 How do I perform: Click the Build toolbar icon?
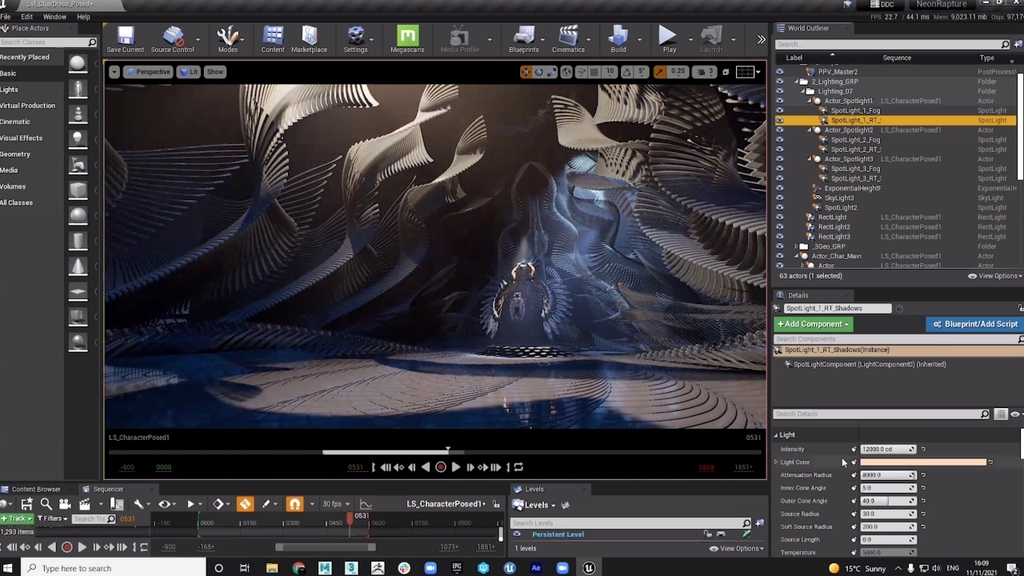pos(618,39)
